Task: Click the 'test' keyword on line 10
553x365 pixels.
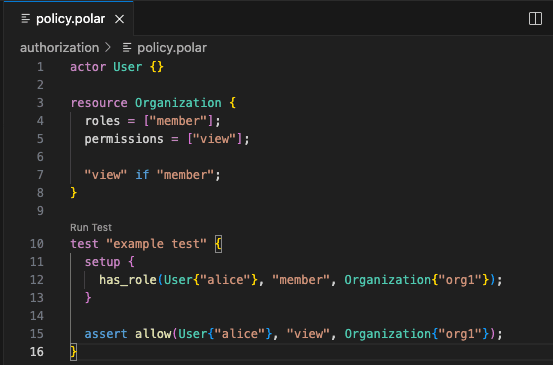Action: coord(85,244)
